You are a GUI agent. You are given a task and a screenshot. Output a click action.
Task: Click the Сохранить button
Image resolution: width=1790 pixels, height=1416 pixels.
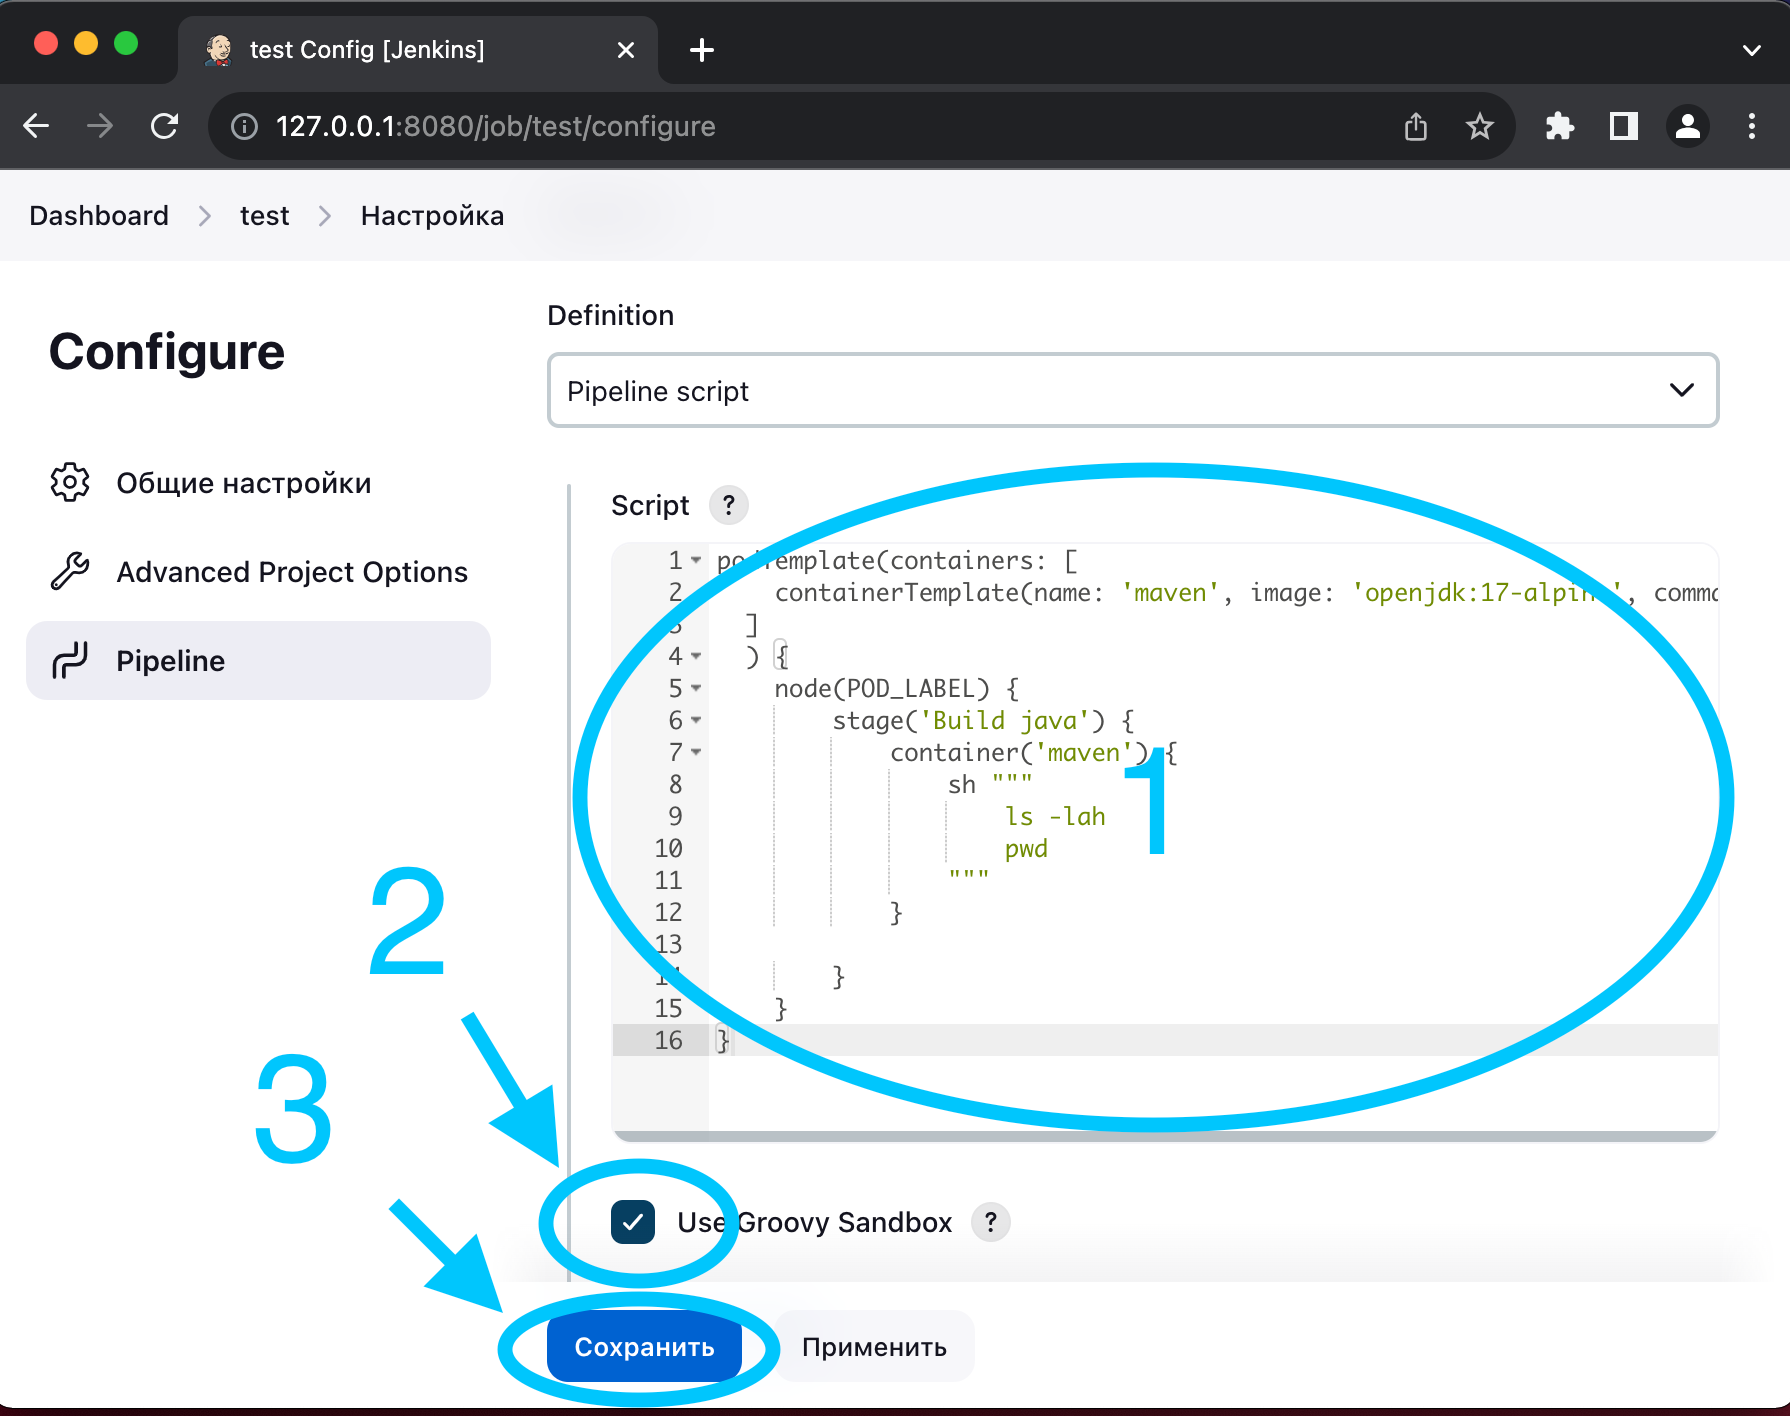(x=644, y=1347)
